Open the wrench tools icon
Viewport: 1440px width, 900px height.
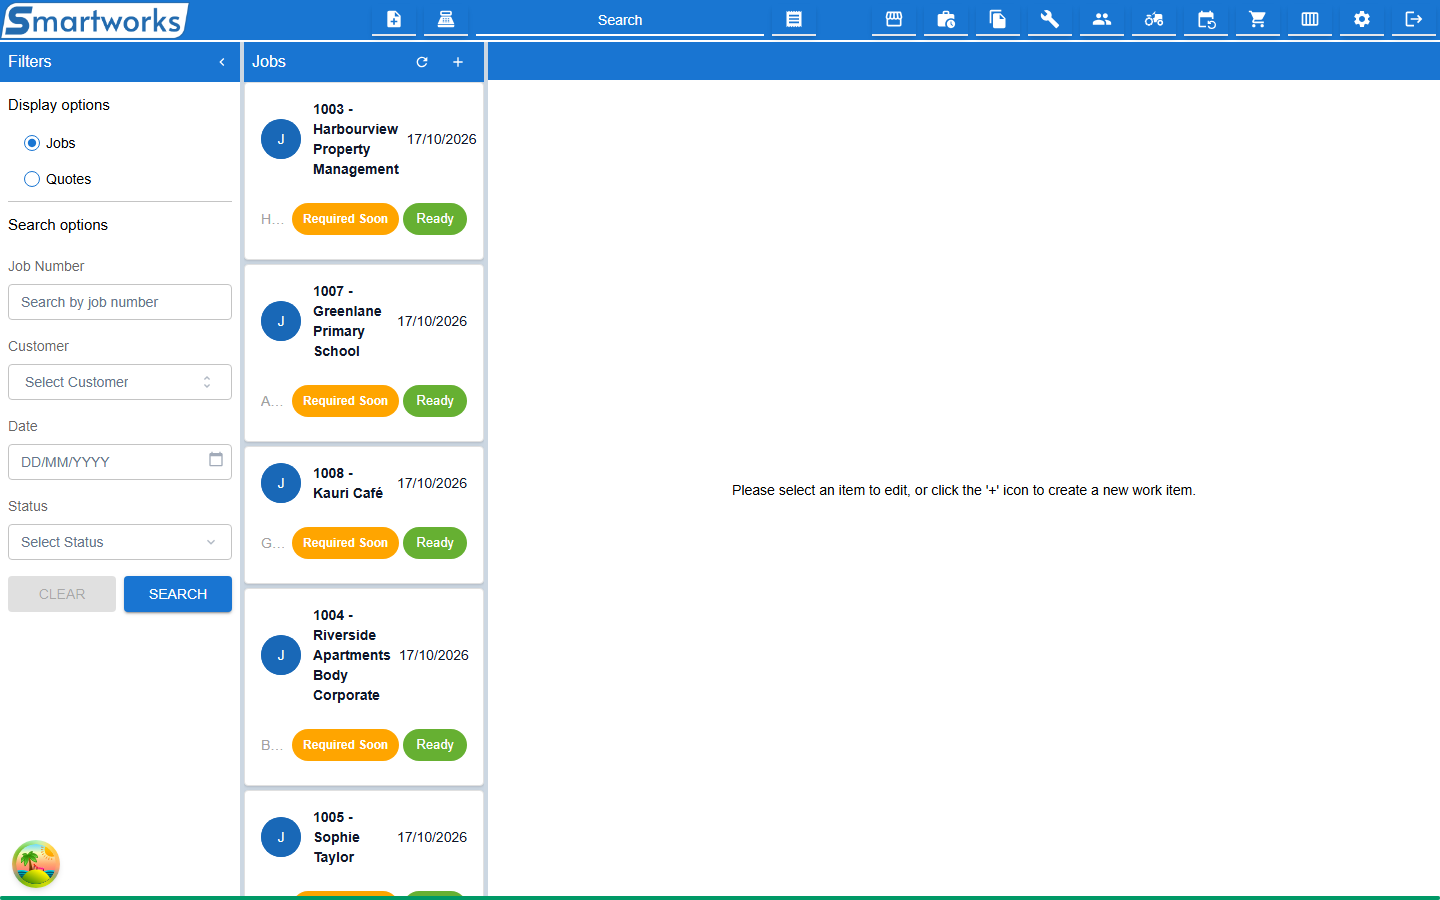coord(1050,19)
